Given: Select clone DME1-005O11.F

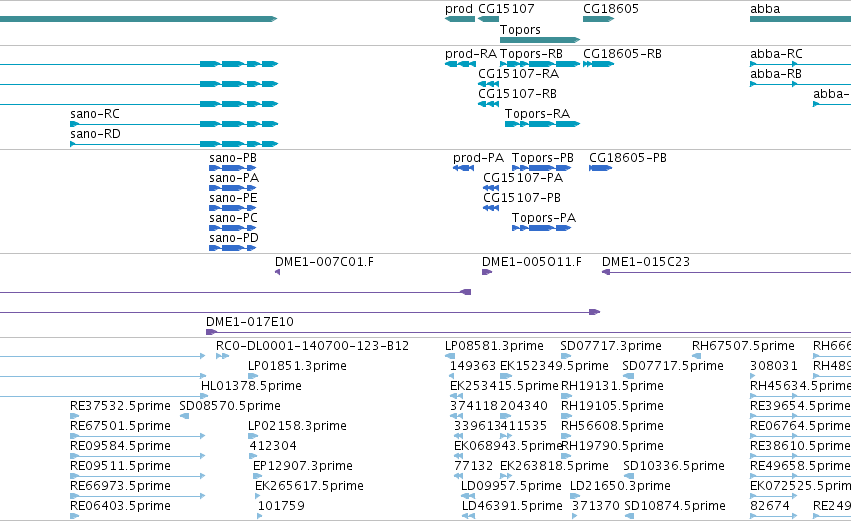Looking at the screenshot, I should tap(487, 272).
